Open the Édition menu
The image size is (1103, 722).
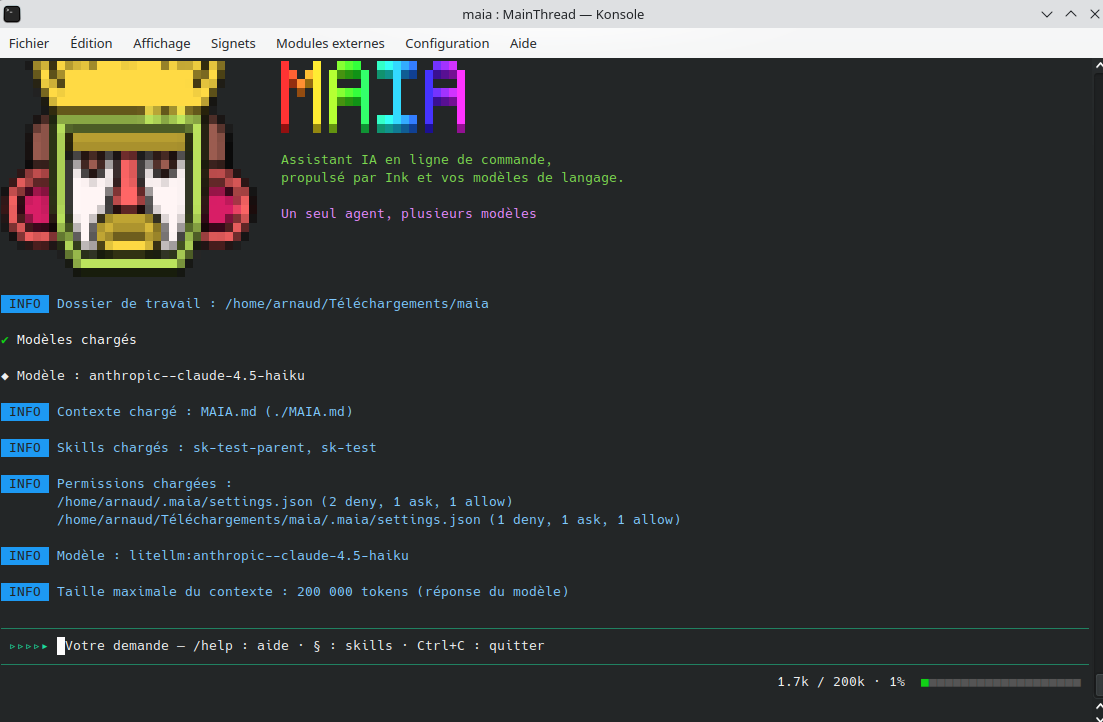pyautogui.click(x=91, y=43)
